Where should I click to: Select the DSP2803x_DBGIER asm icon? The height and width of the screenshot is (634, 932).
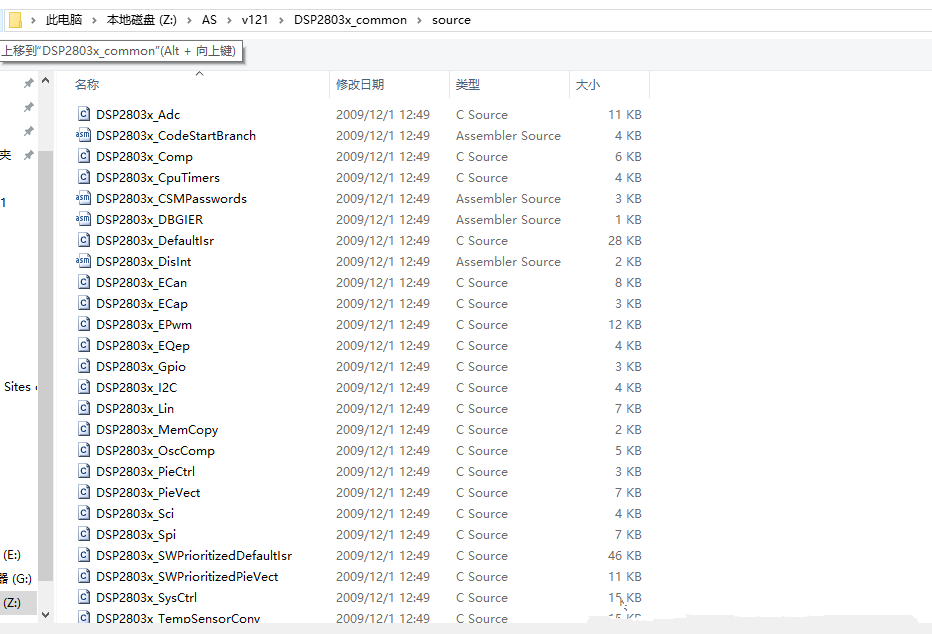(83, 219)
